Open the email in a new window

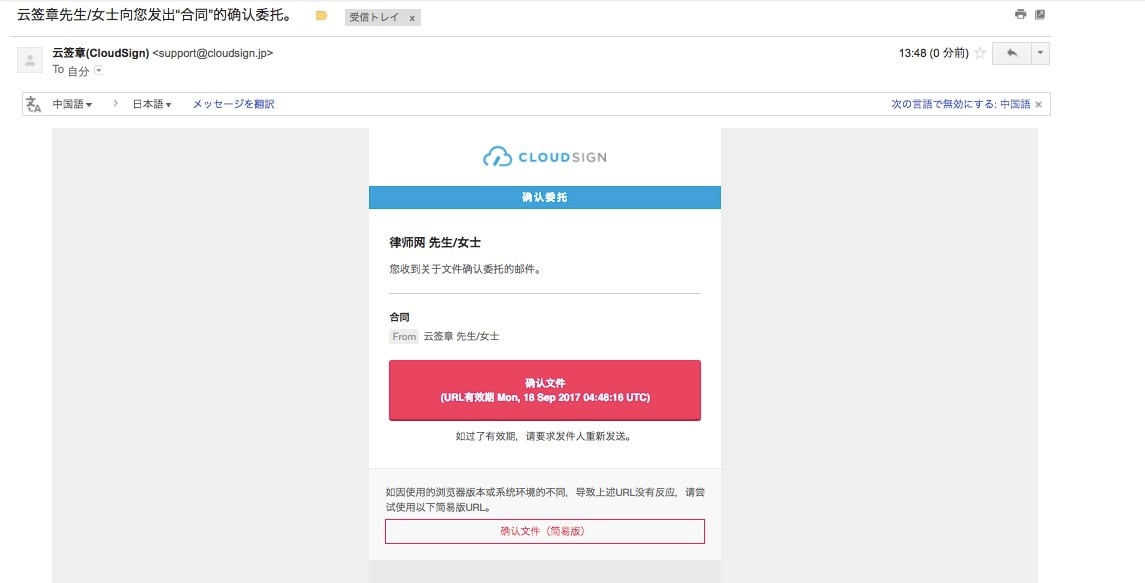coord(1040,14)
